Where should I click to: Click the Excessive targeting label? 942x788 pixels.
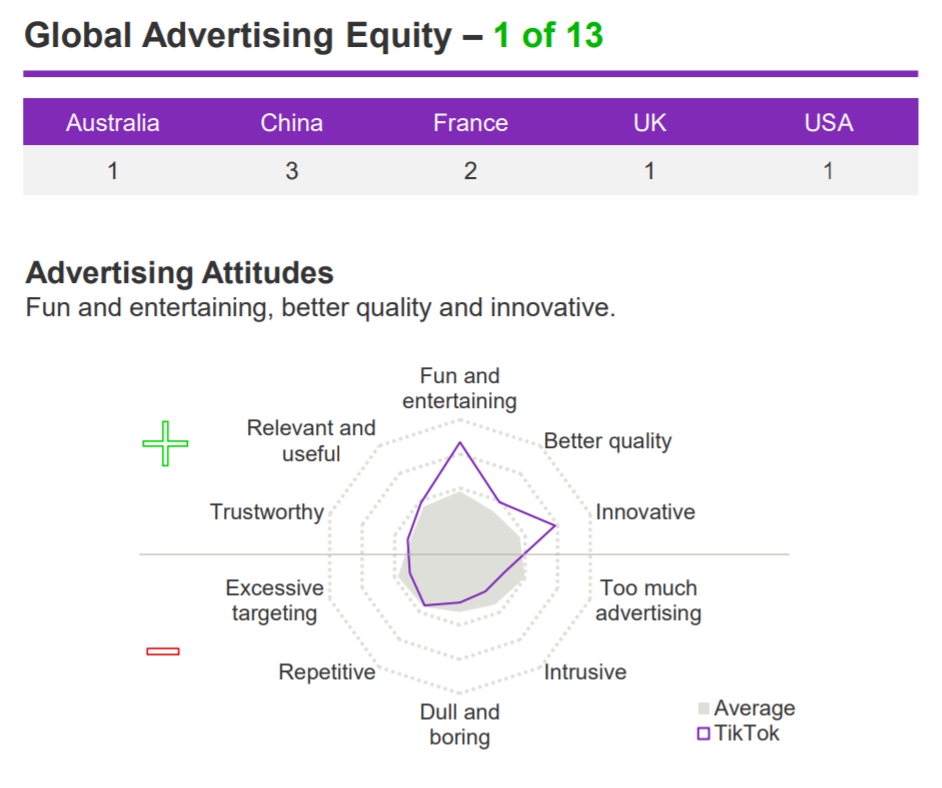(x=275, y=600)
